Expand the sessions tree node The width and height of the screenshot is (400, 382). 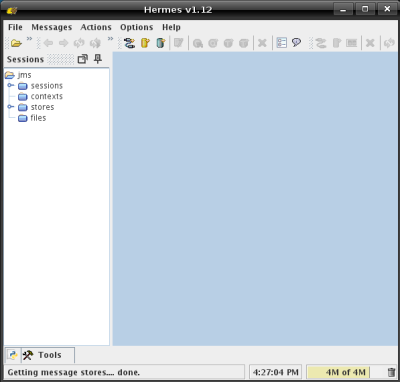(11, 85)
